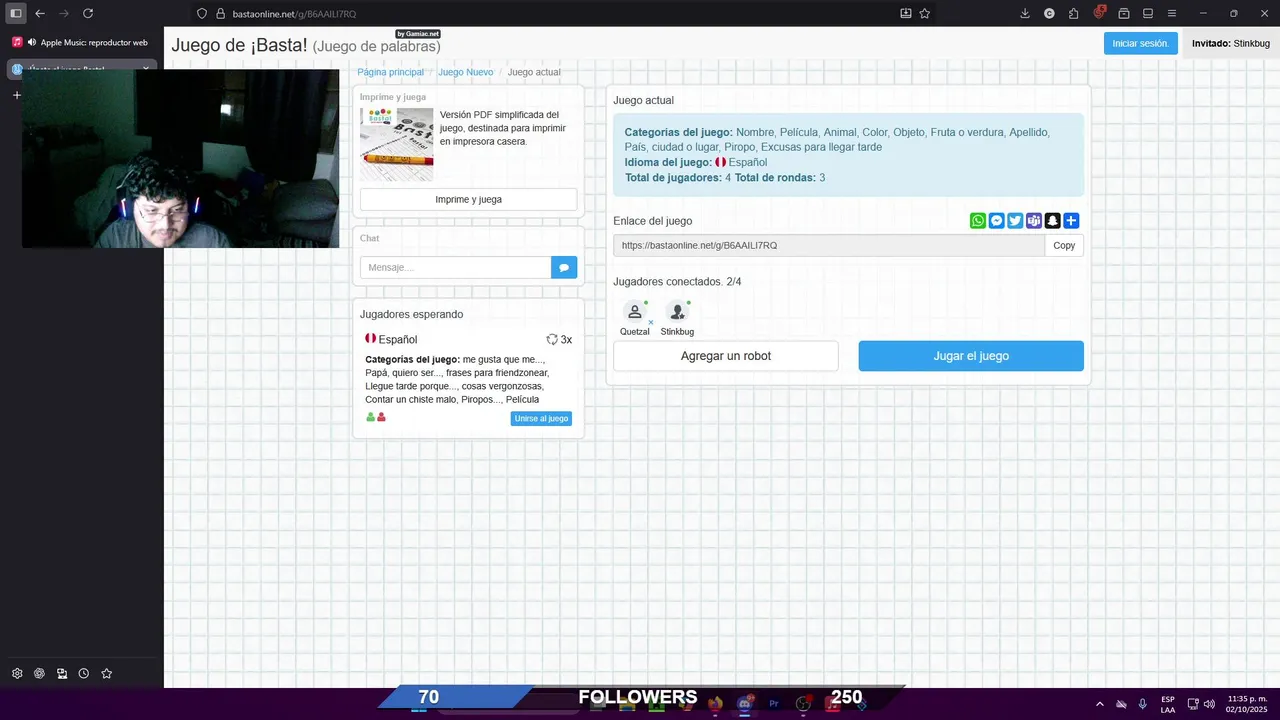This screenshot has height=720, width=1280.
Task: Copy the game link with Copy button
Action: point(1064,245)
